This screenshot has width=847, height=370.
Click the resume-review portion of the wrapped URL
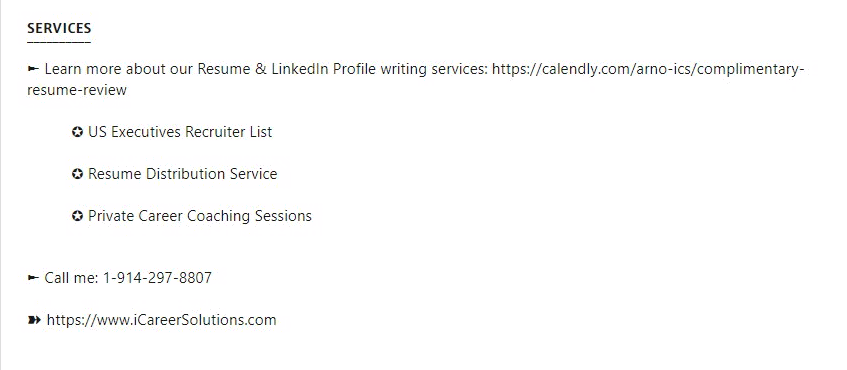[x=77, y=90]
